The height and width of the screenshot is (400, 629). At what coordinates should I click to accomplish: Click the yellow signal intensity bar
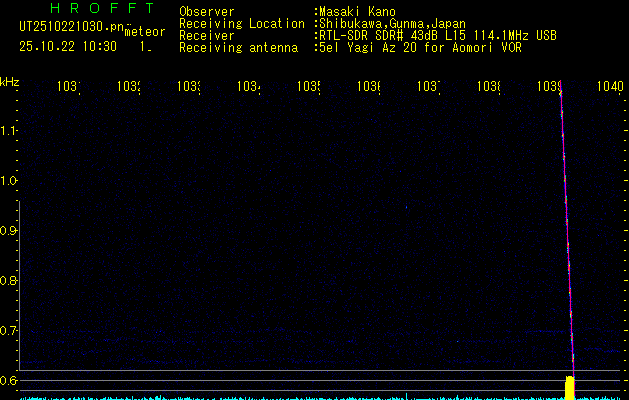coord(570,388)
